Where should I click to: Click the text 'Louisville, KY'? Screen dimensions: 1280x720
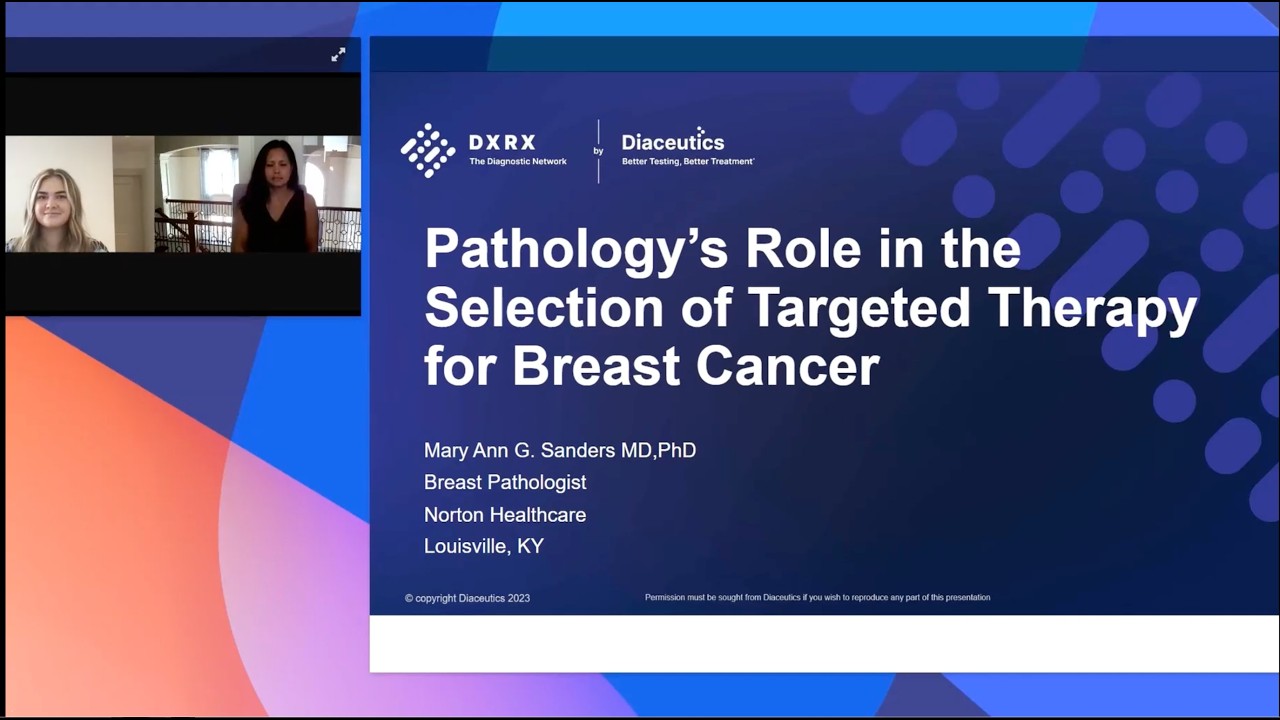pyautogui.click(x=484, y=546)
